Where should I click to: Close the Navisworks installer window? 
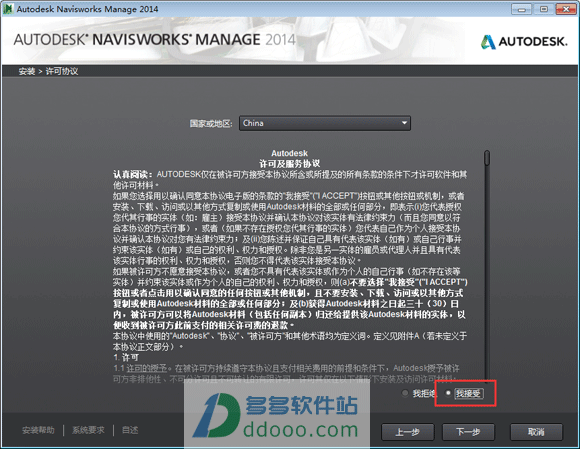click(x=566, y=9)
